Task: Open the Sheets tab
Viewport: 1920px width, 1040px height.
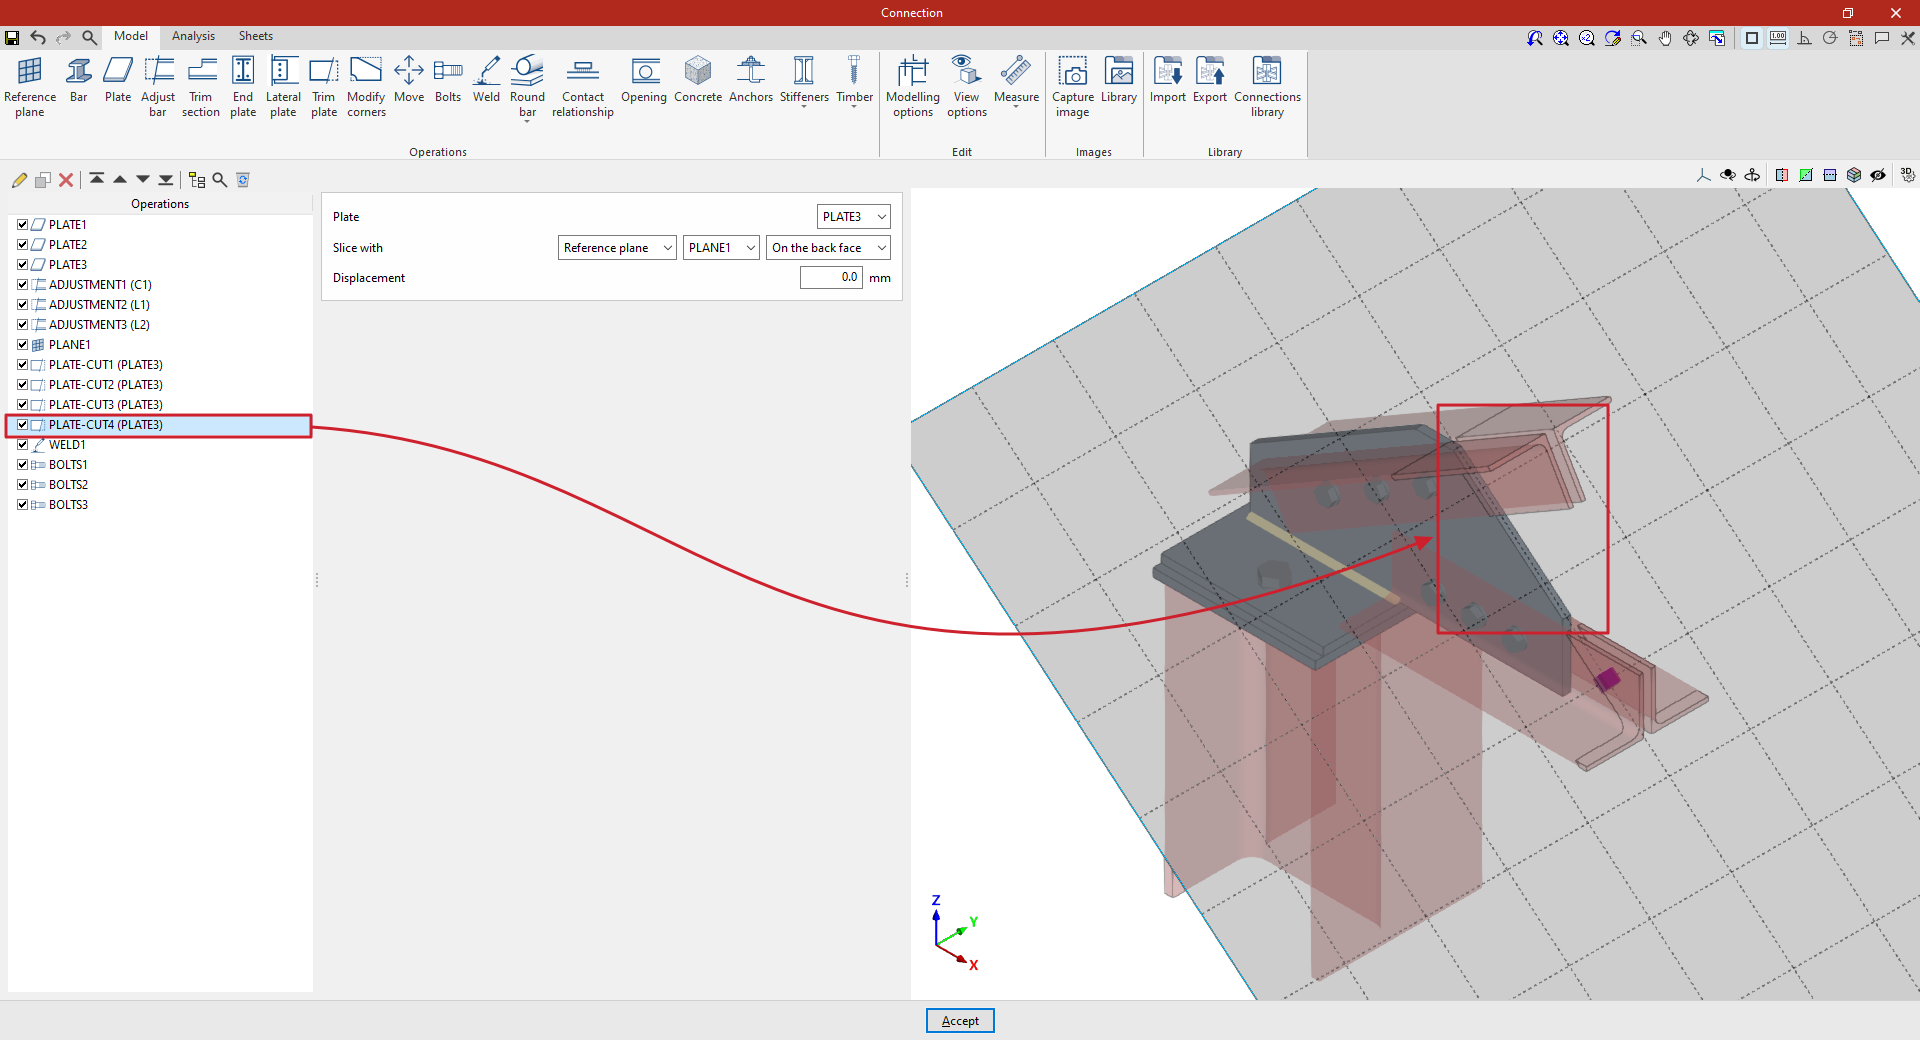Action: [x=255, y=36]
